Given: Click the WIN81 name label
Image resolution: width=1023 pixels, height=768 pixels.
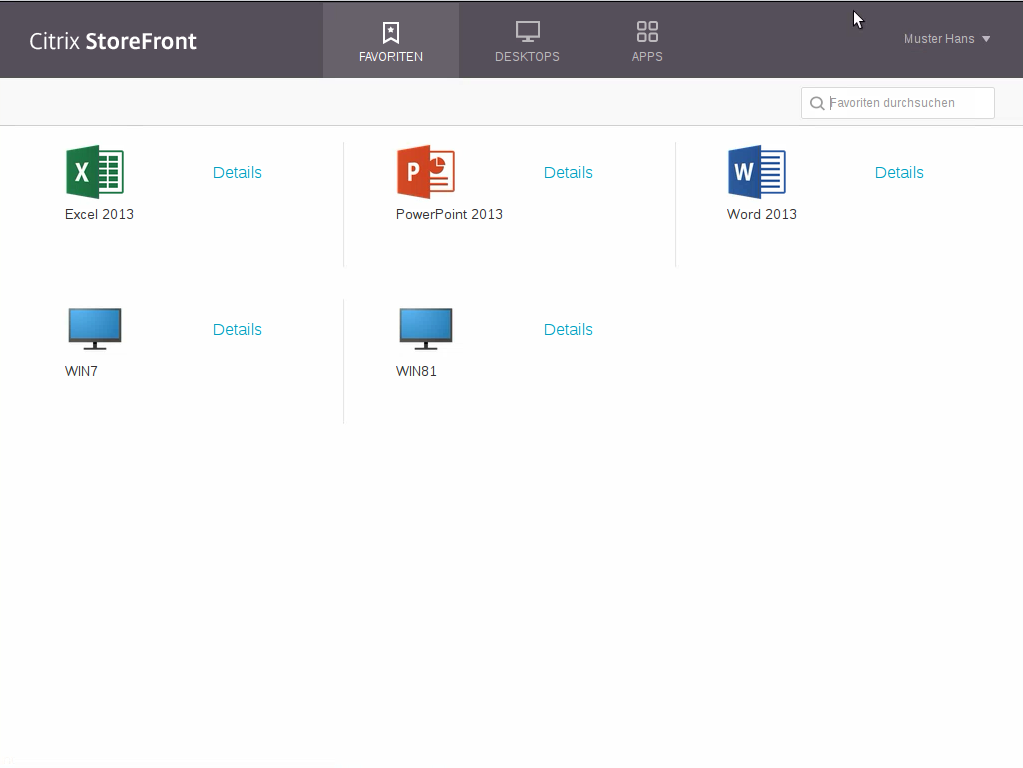Looking at the screenshot, I should coord(416,371).
